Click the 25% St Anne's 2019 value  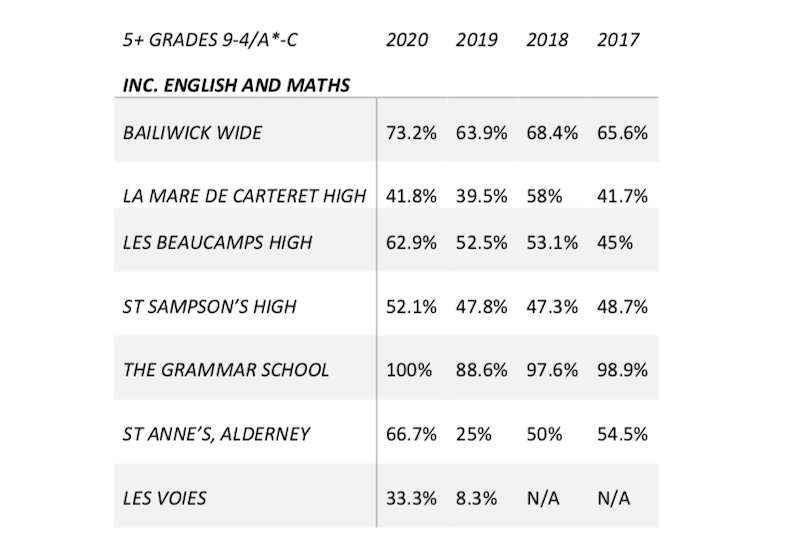(x=474, y=434)
